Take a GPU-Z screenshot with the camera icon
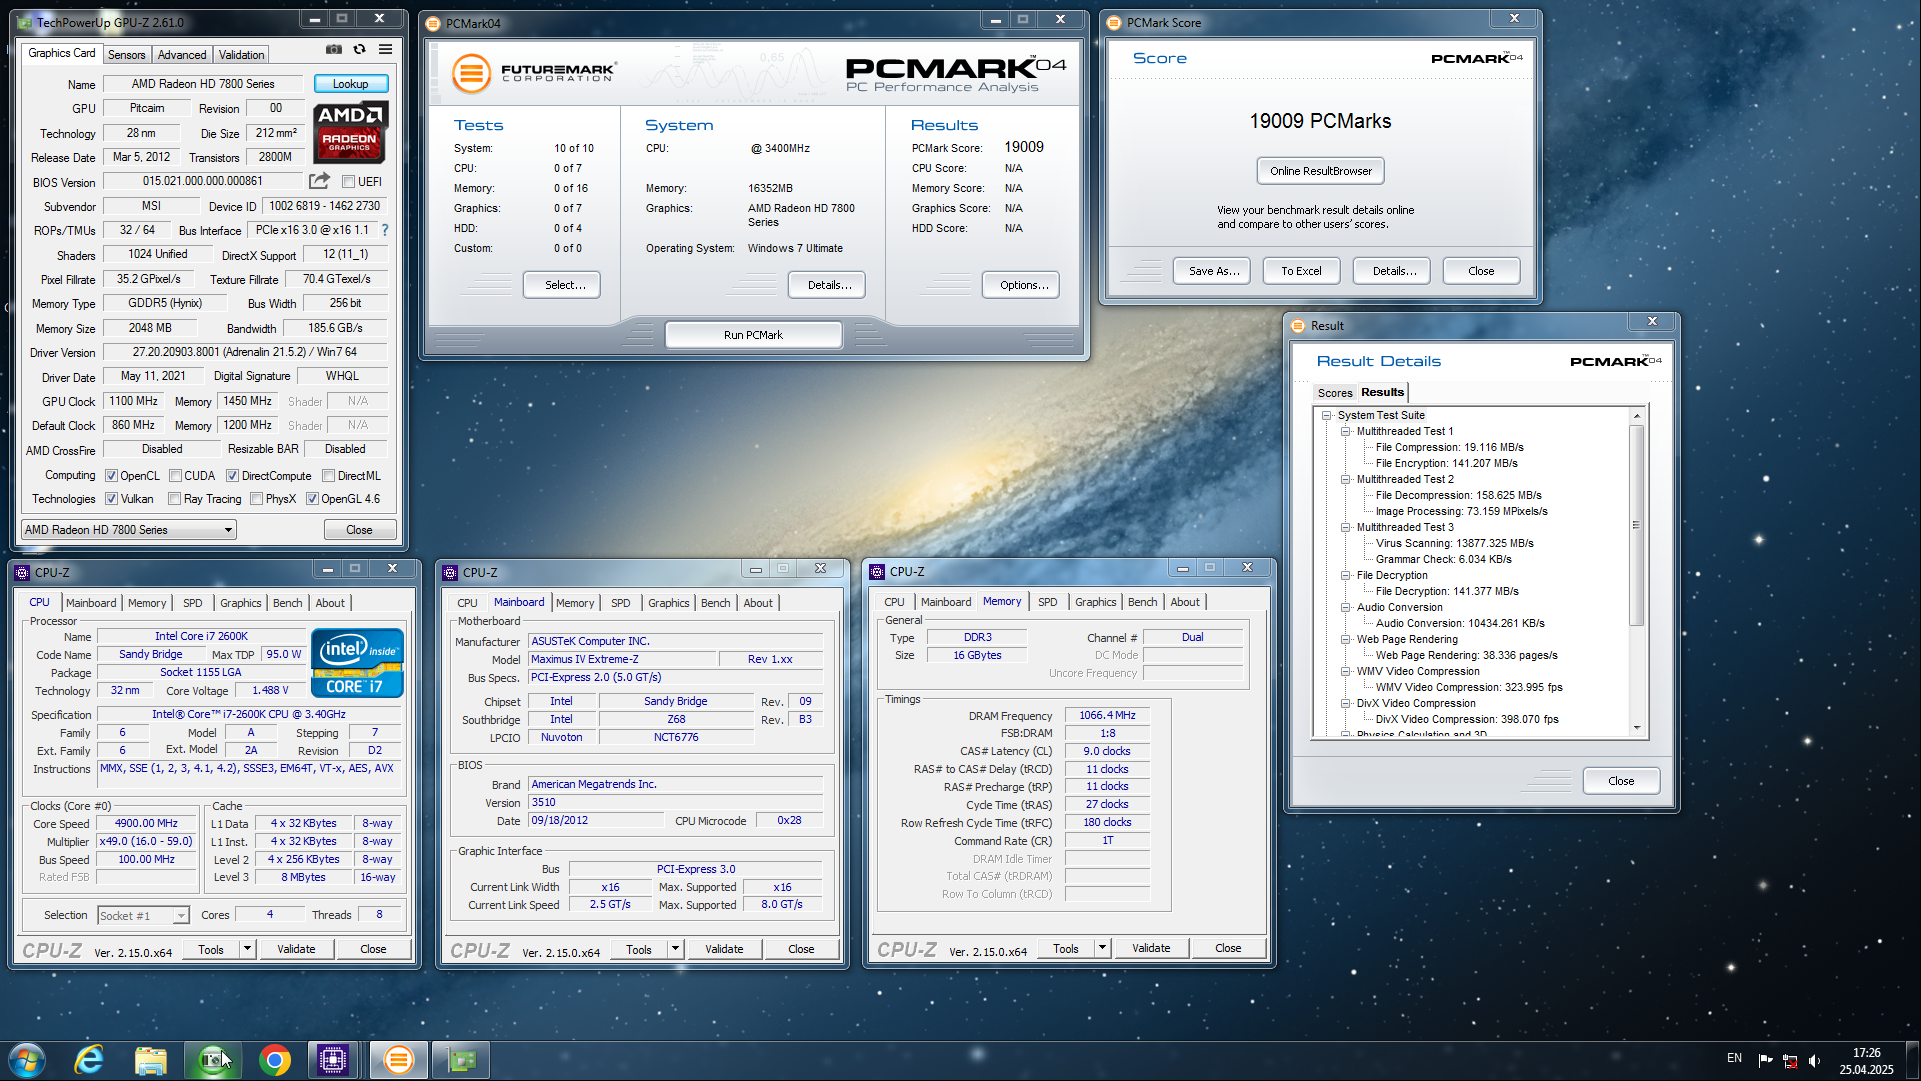Image resolution: width=1921 pixels, height=1081 pixels. [x=334, y=49]
